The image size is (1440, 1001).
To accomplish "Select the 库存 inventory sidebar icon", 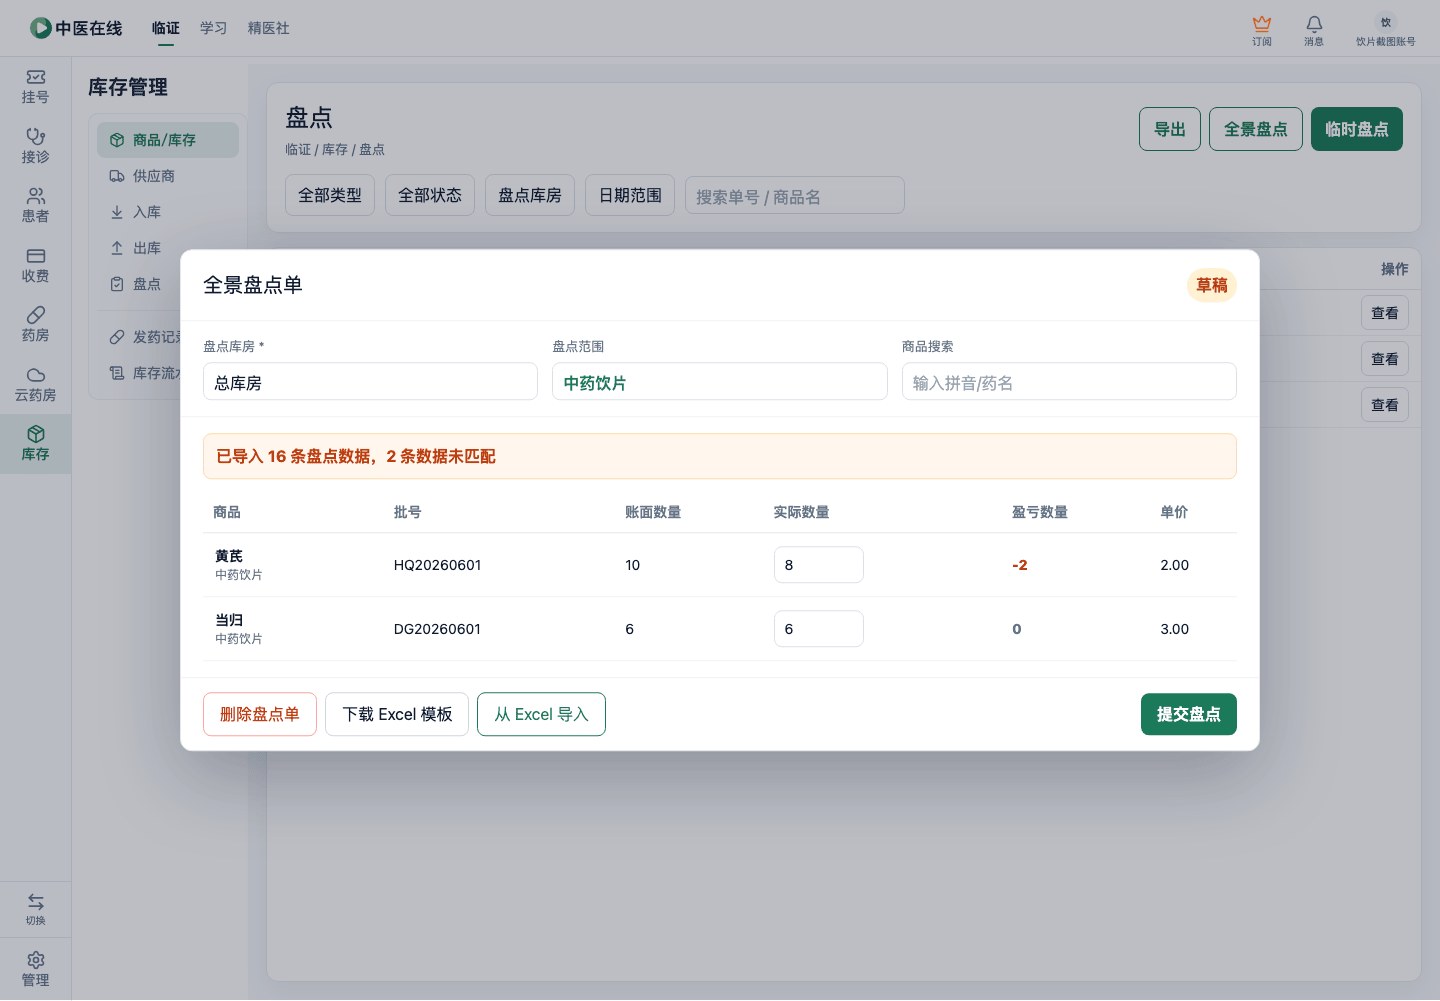I will coord(36,434).
